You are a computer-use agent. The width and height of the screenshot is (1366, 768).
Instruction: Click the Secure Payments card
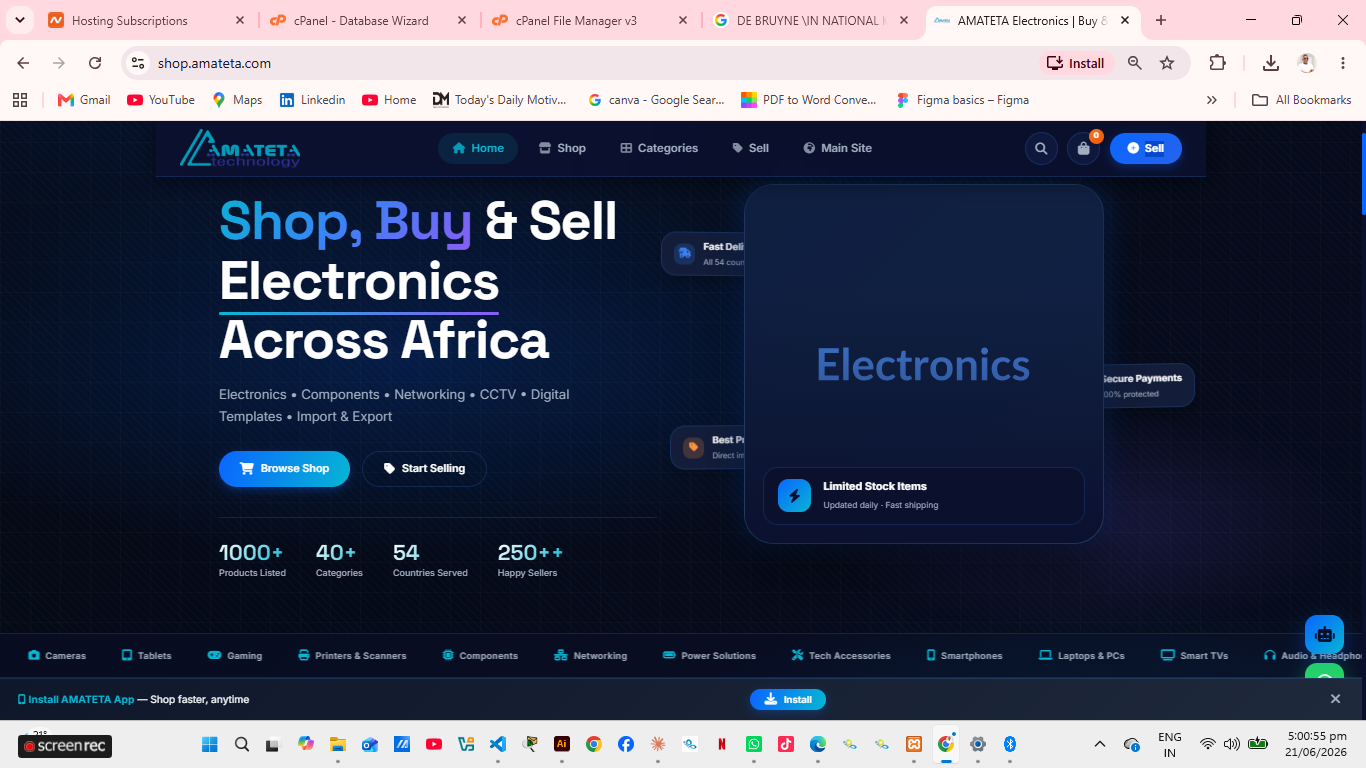1148,385
